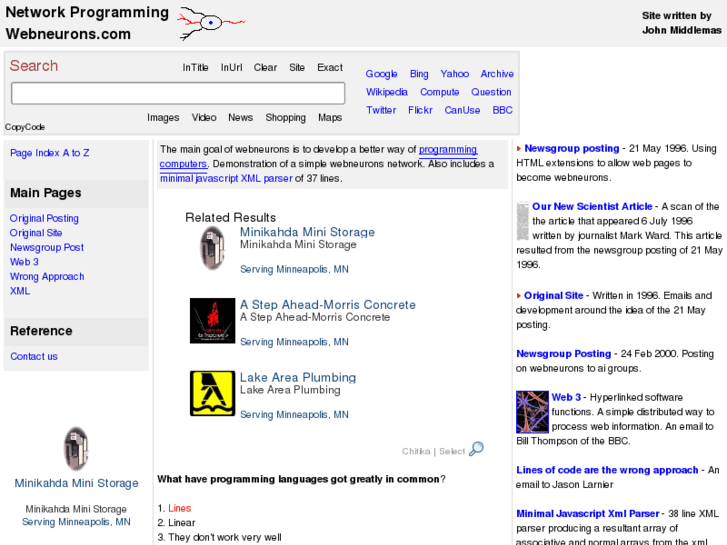Open 'minimal javascript XML parser' link
The height and width of the screenshot is (545, 727).
pyautogui.click(x=226, y=179)
